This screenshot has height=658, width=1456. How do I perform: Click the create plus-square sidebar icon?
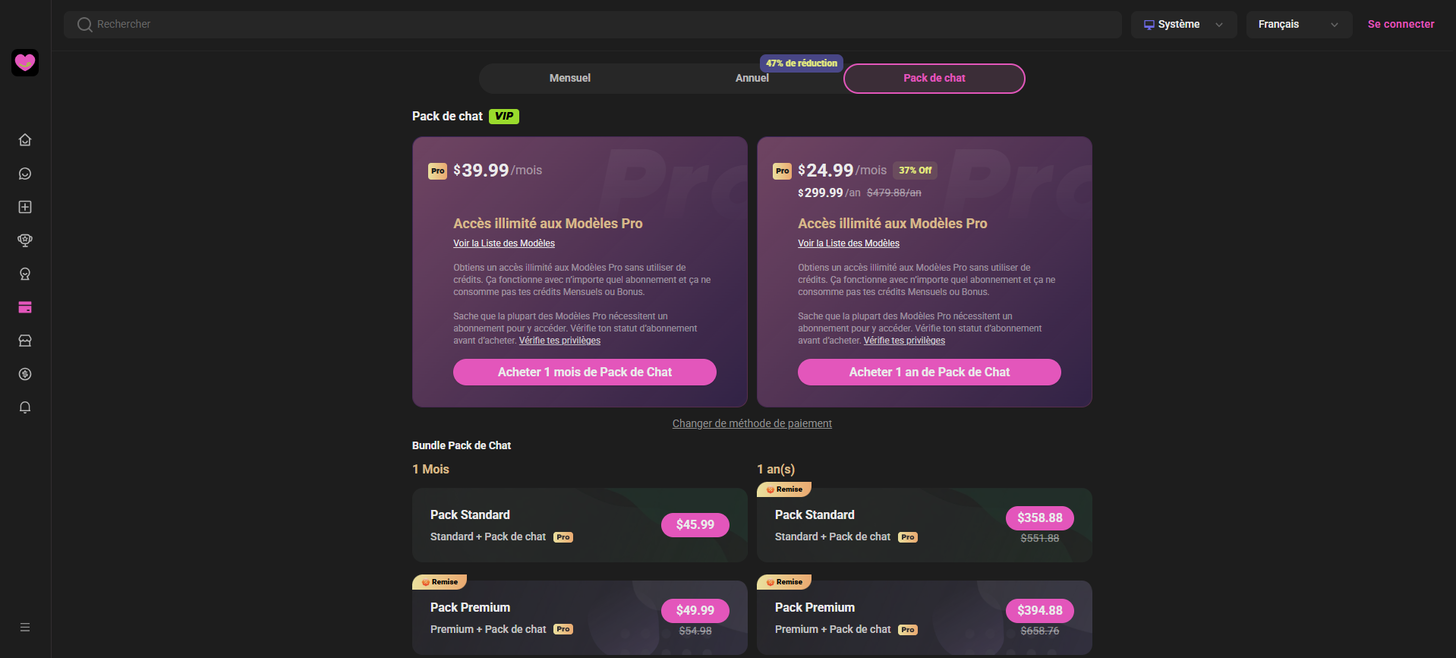click(x=25, y=207)
